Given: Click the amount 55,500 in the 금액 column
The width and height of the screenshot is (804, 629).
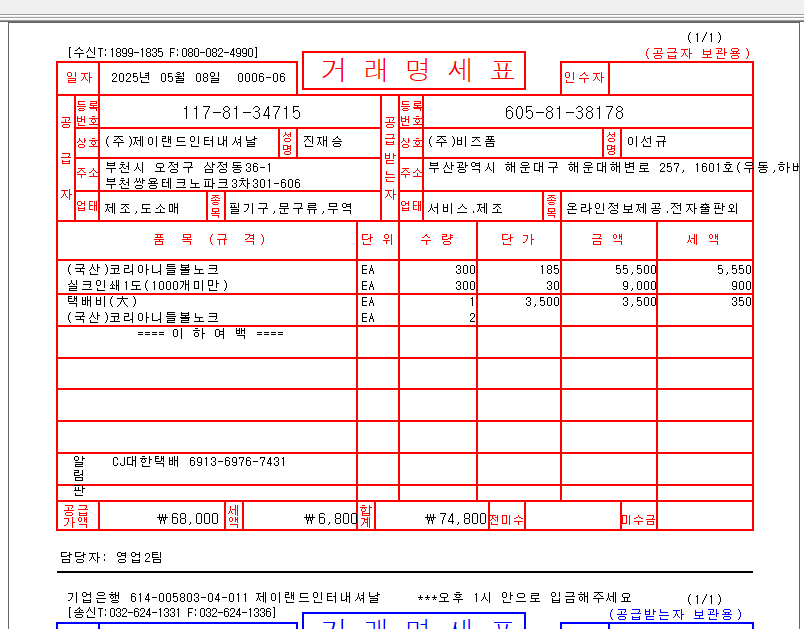Looking at the screenshot, I should (635, 270).
